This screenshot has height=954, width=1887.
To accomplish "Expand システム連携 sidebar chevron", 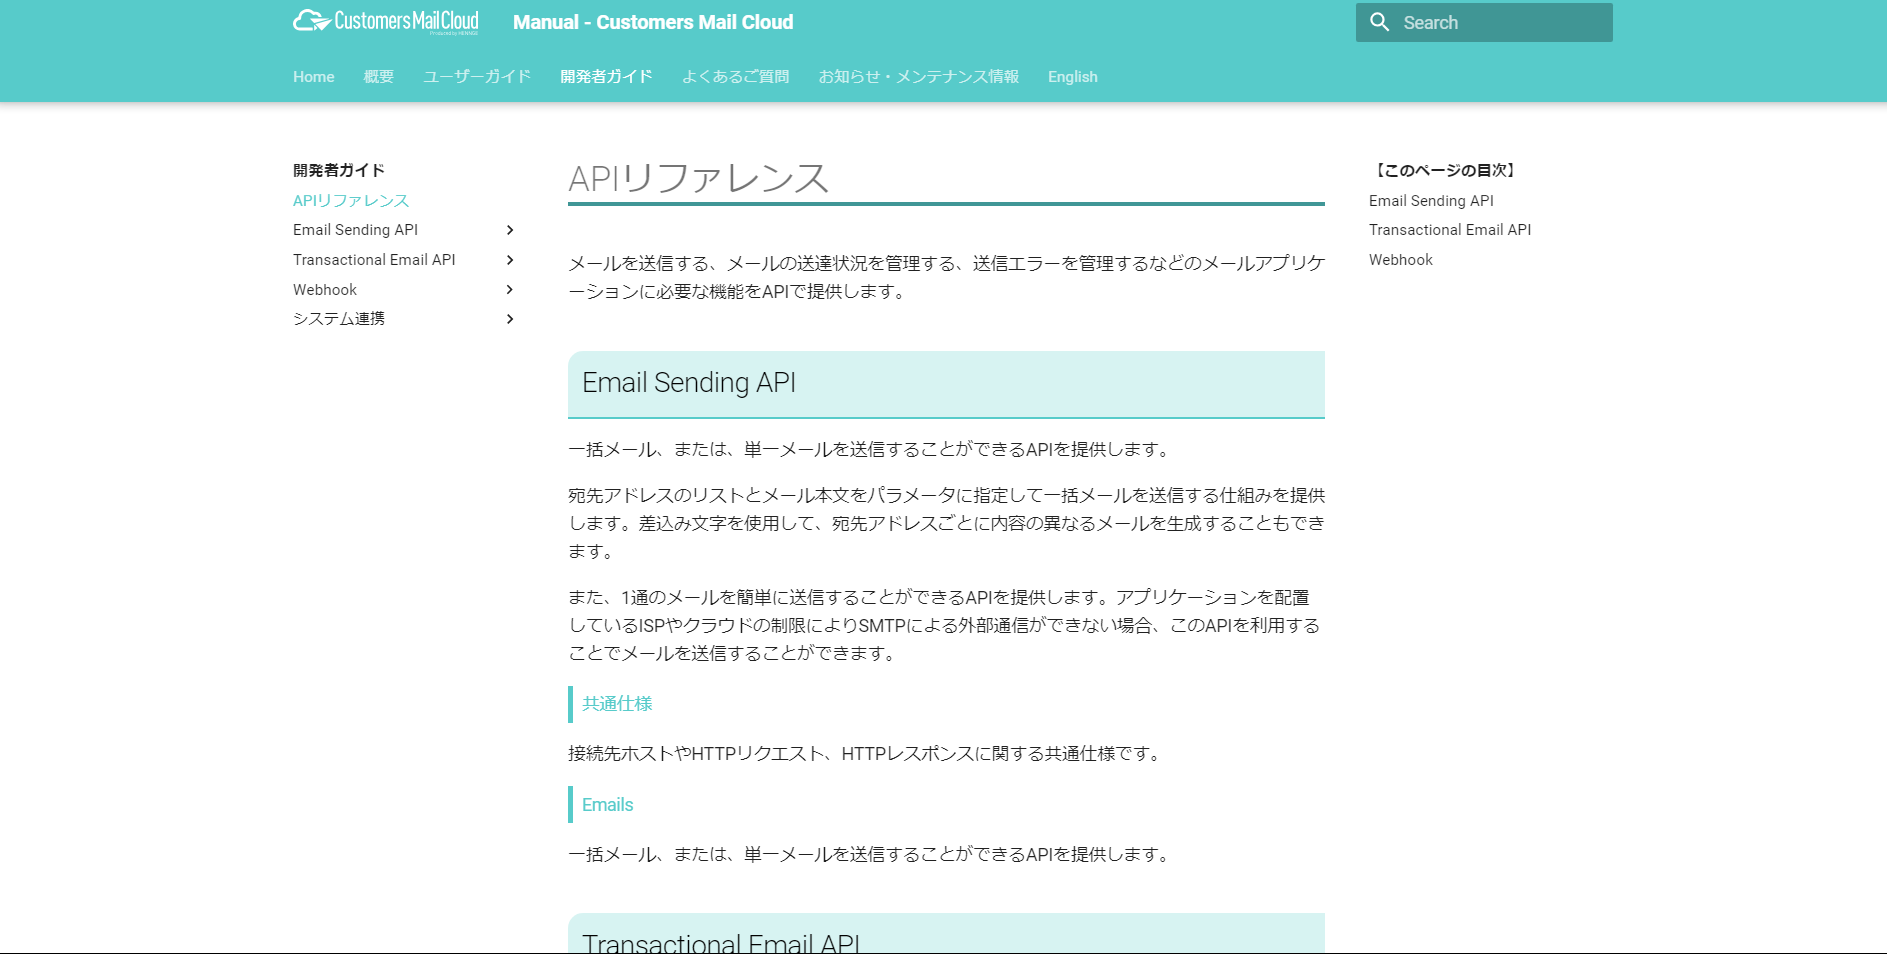I will point(510,319).
